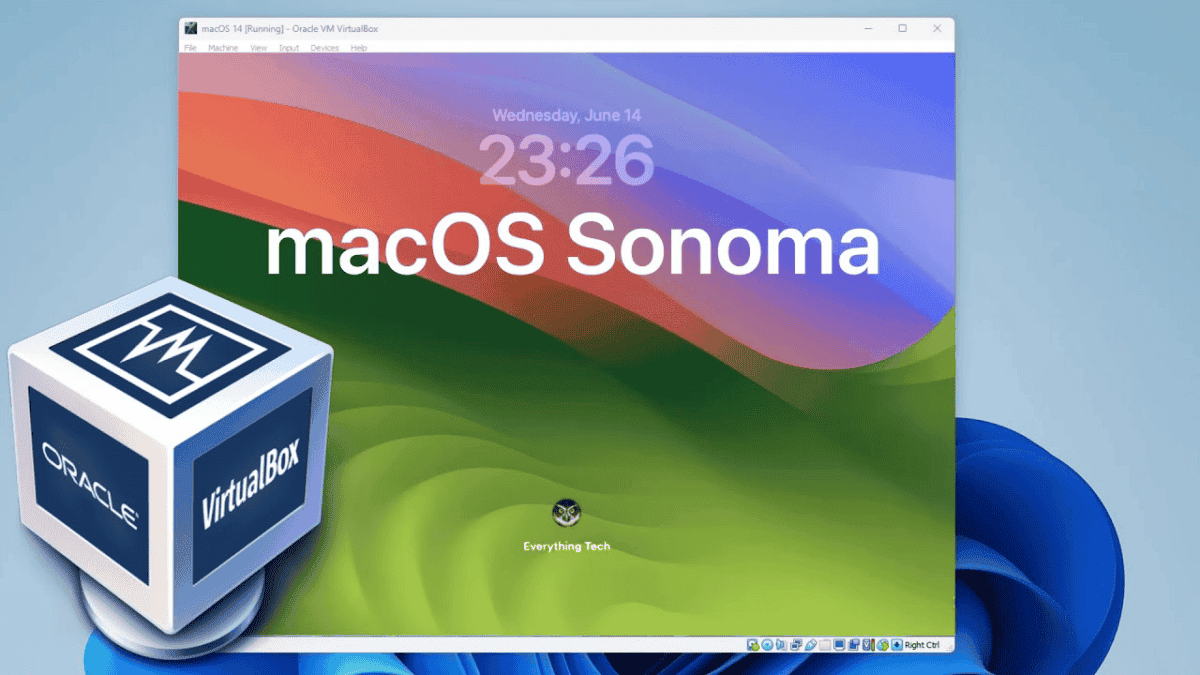This screenshot has height=675, width=1200.
Task: Click the audio status bar icon
Action: point(781,645)
